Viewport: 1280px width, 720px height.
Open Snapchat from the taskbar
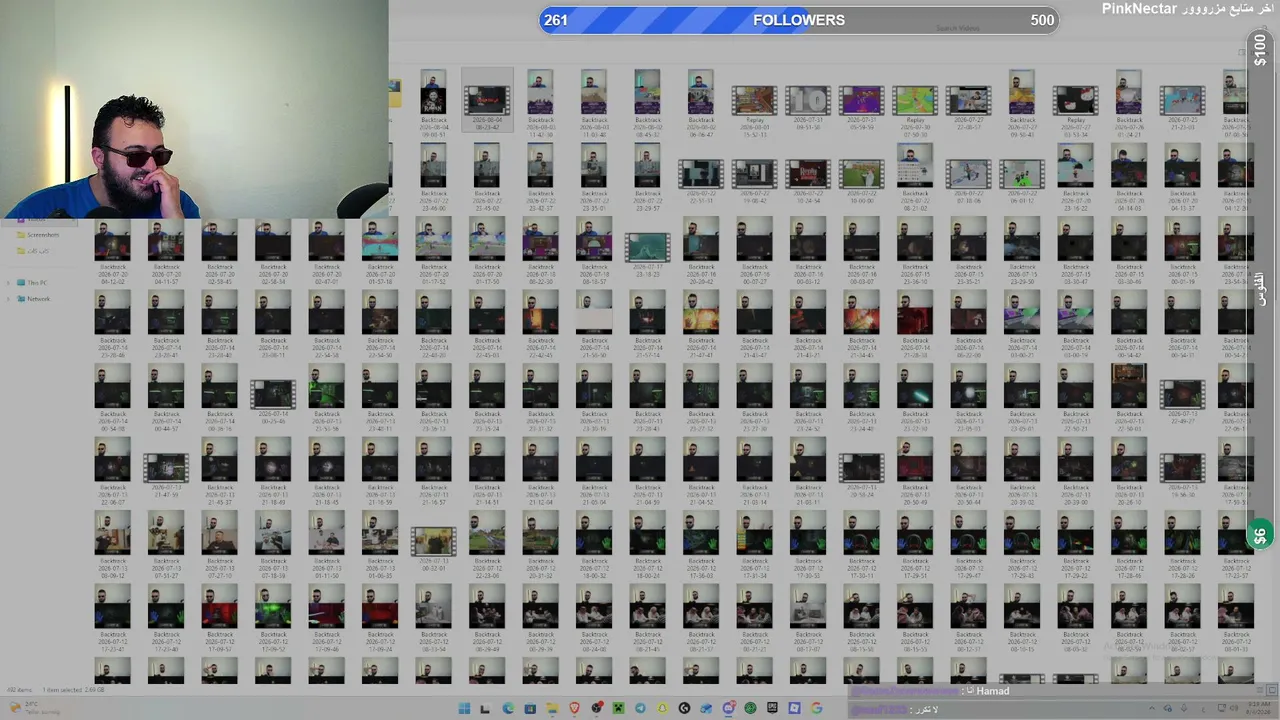pyautogui.click(x=662, y=709)
